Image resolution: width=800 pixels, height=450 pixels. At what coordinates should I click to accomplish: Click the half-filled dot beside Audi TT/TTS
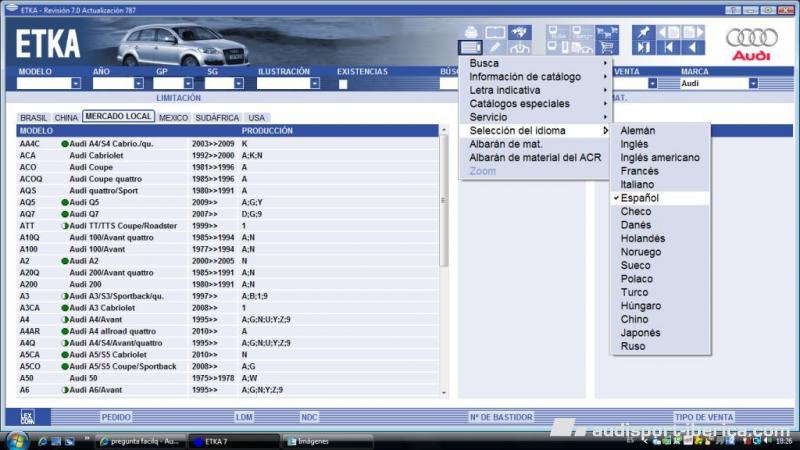tap(65, 226)
